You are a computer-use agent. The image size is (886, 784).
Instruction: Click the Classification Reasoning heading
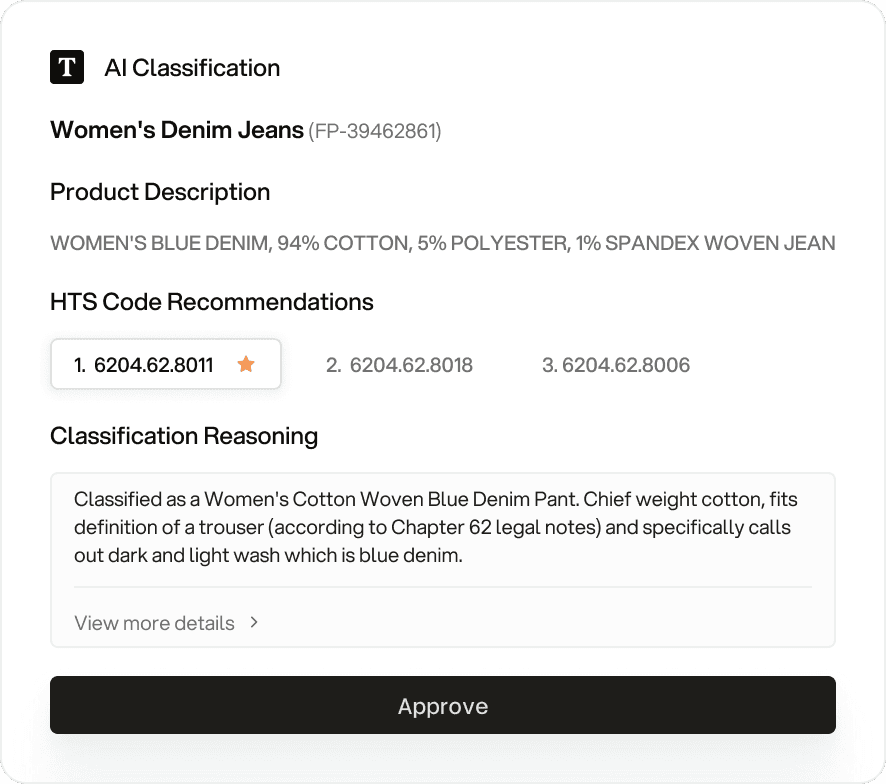coord(184,436)
